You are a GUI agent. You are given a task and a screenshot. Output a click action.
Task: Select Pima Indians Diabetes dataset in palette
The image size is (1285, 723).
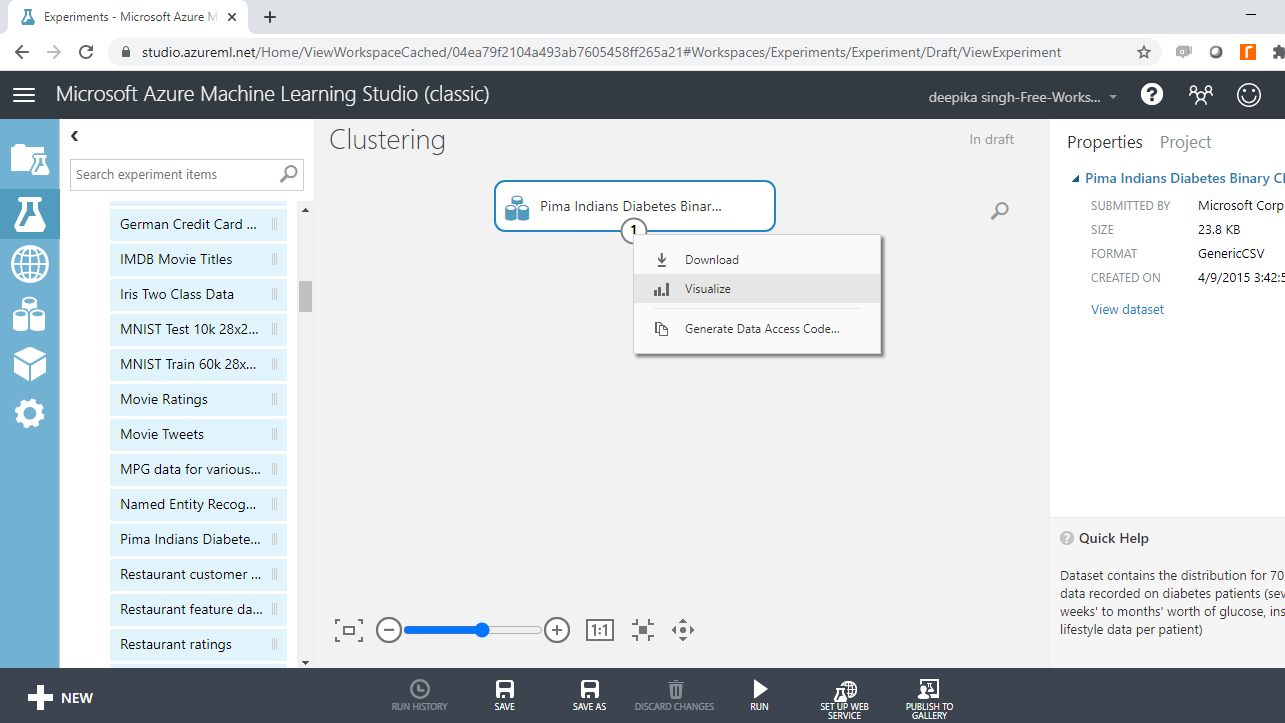point(198,539)
